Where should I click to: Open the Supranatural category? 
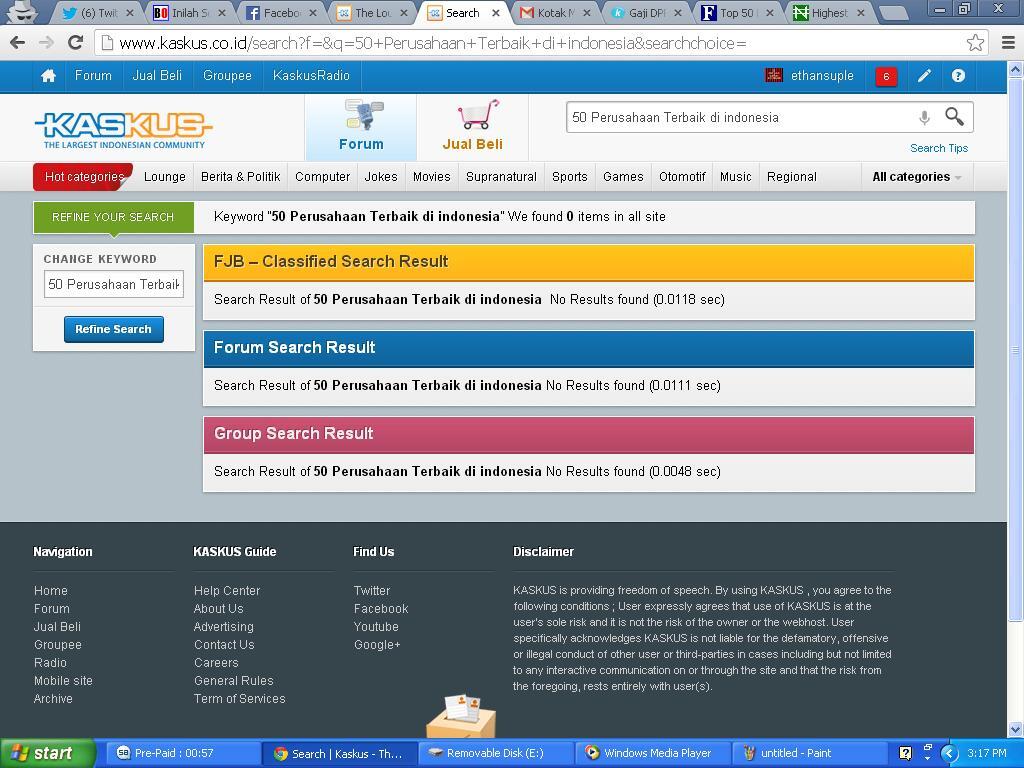point(501,177)
